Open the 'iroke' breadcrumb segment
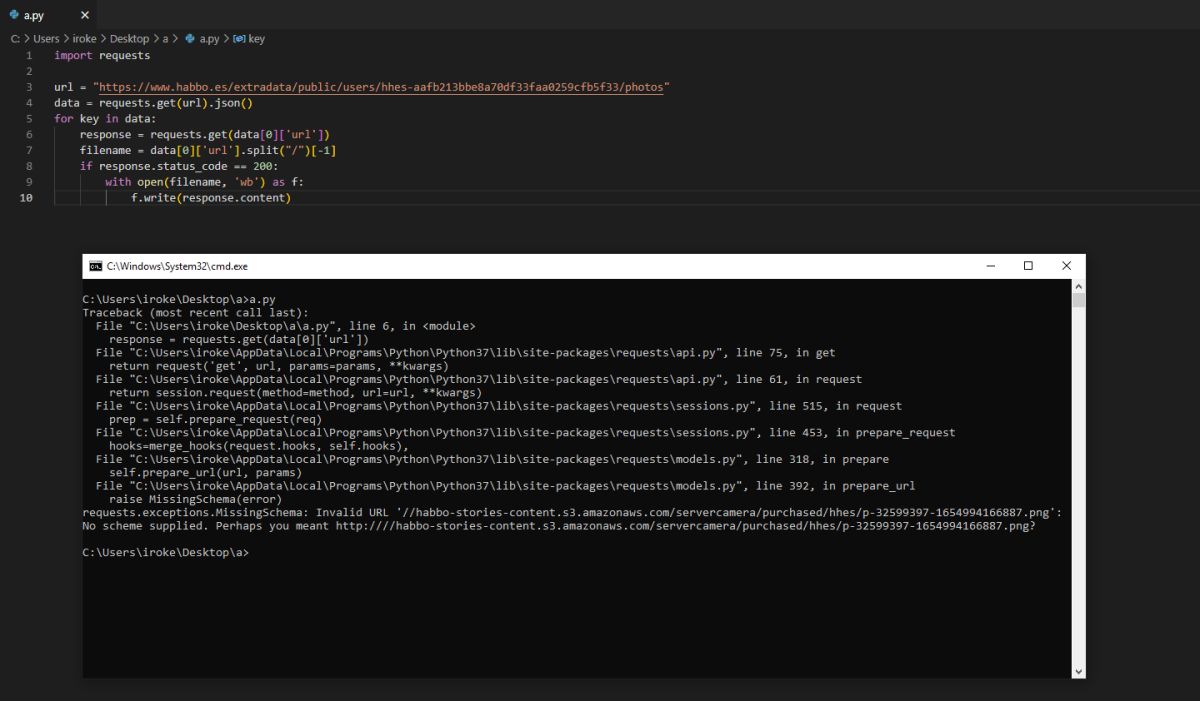The width and height of the screenshot is (1200, 701). [85, 38]
